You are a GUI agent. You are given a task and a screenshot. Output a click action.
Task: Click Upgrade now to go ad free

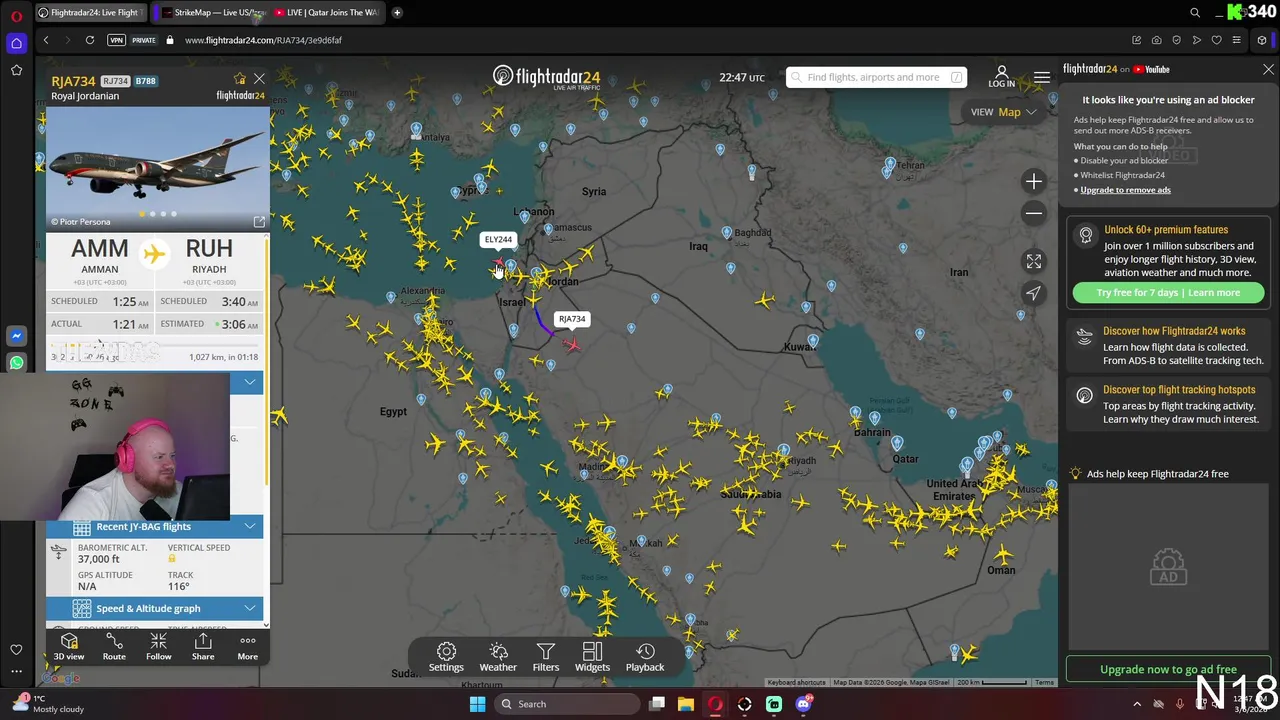1168,669
